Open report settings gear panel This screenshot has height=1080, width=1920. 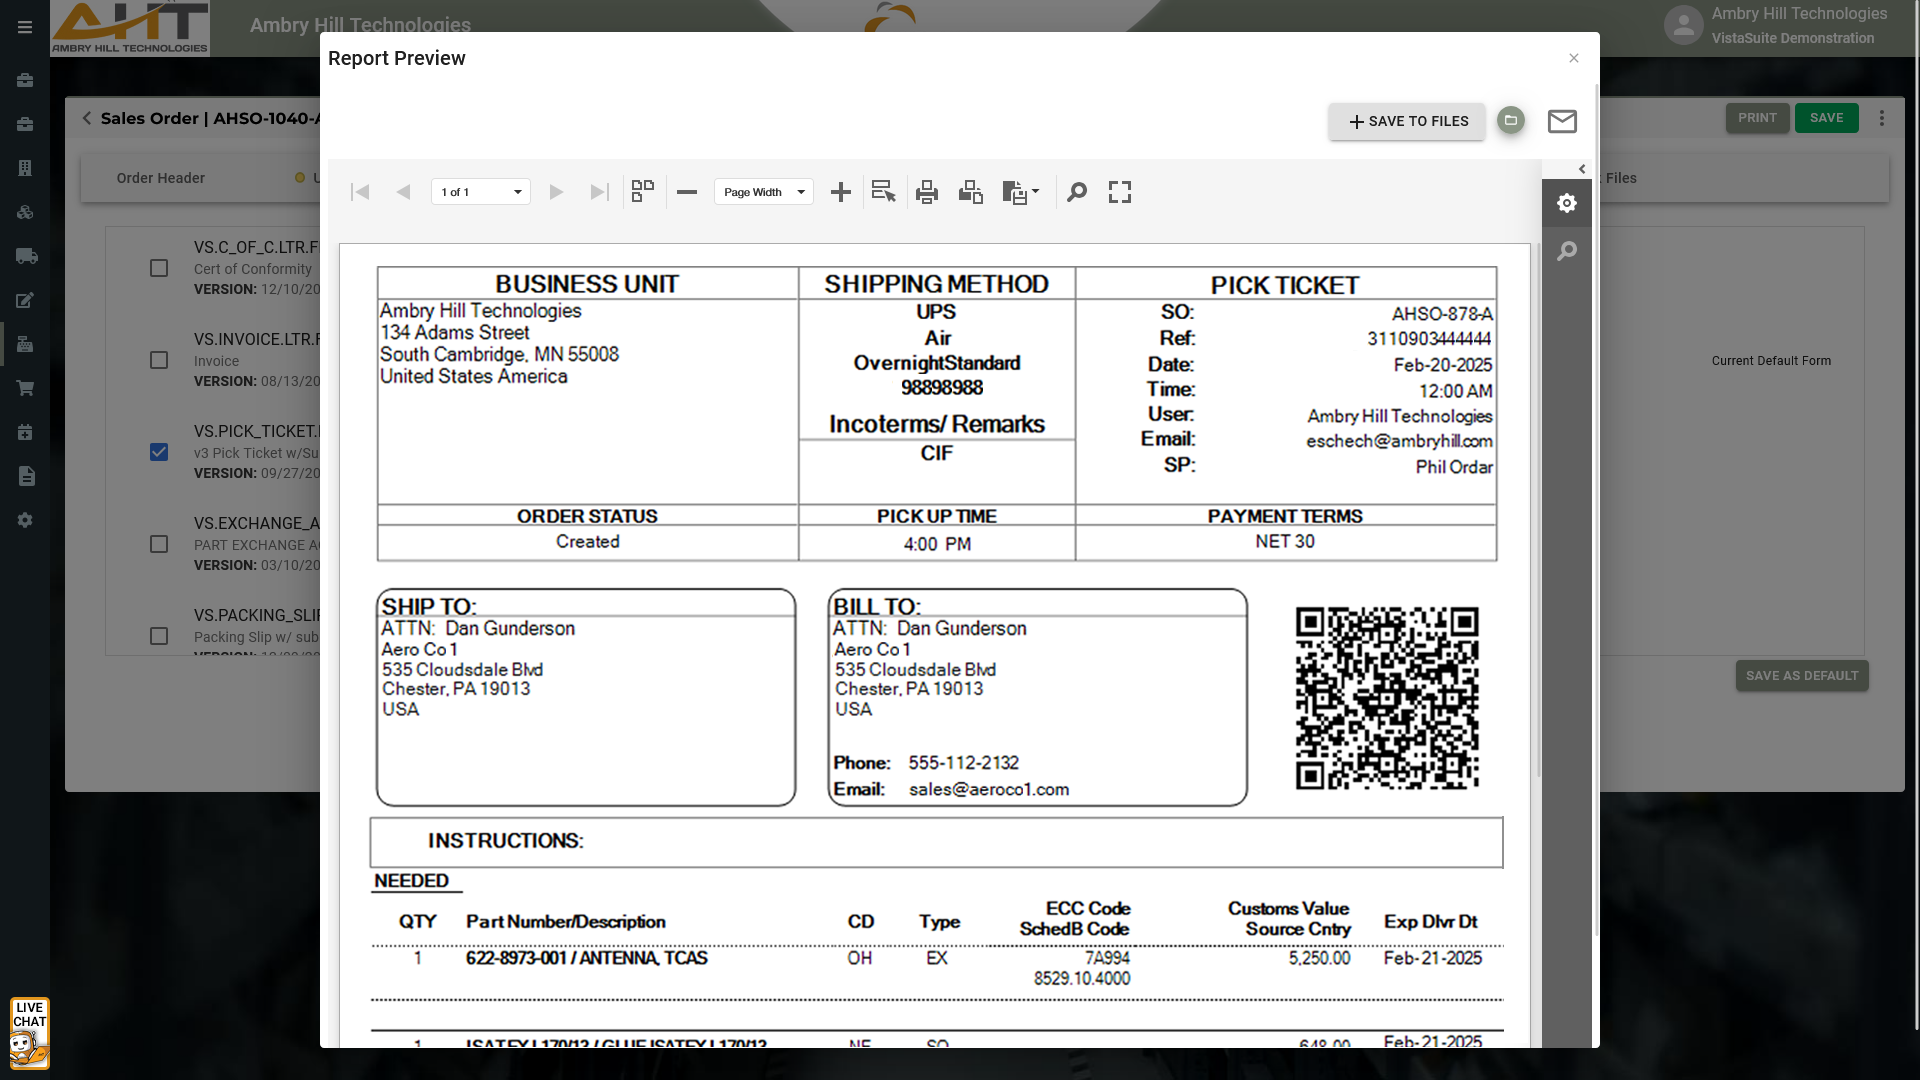(x=1567, y=203)
